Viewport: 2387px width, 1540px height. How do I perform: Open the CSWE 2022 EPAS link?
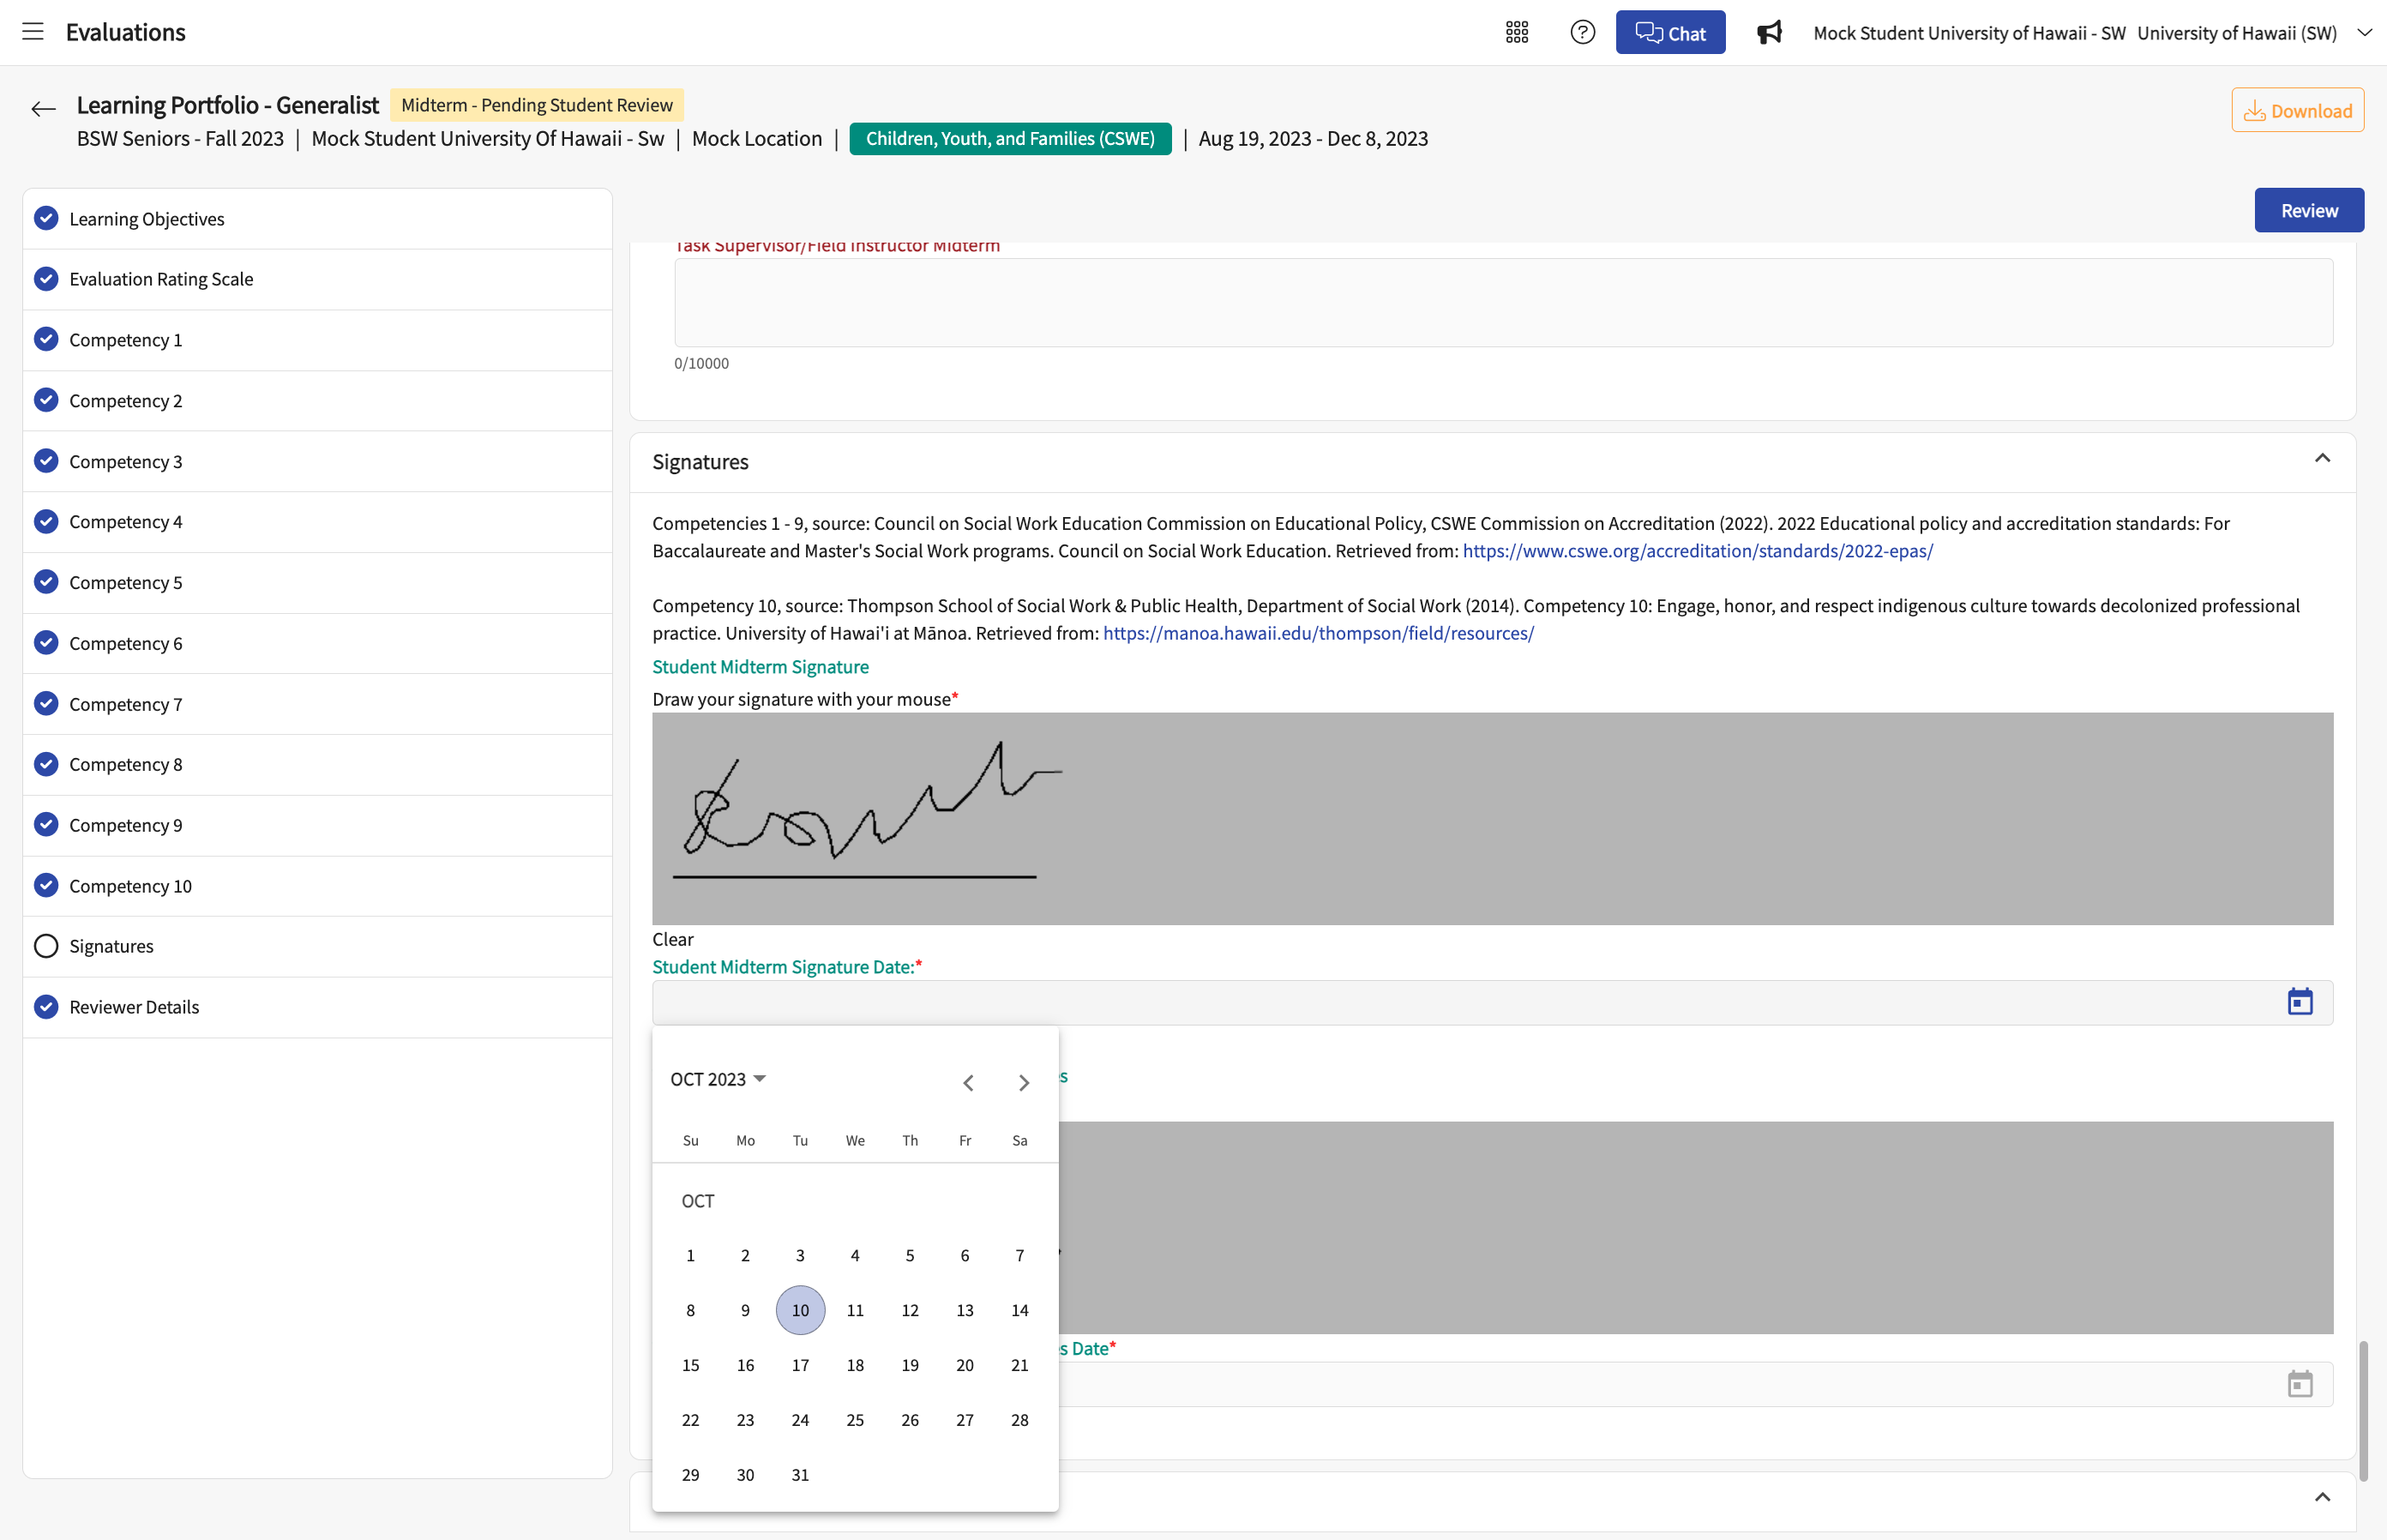click(1697, 551)
